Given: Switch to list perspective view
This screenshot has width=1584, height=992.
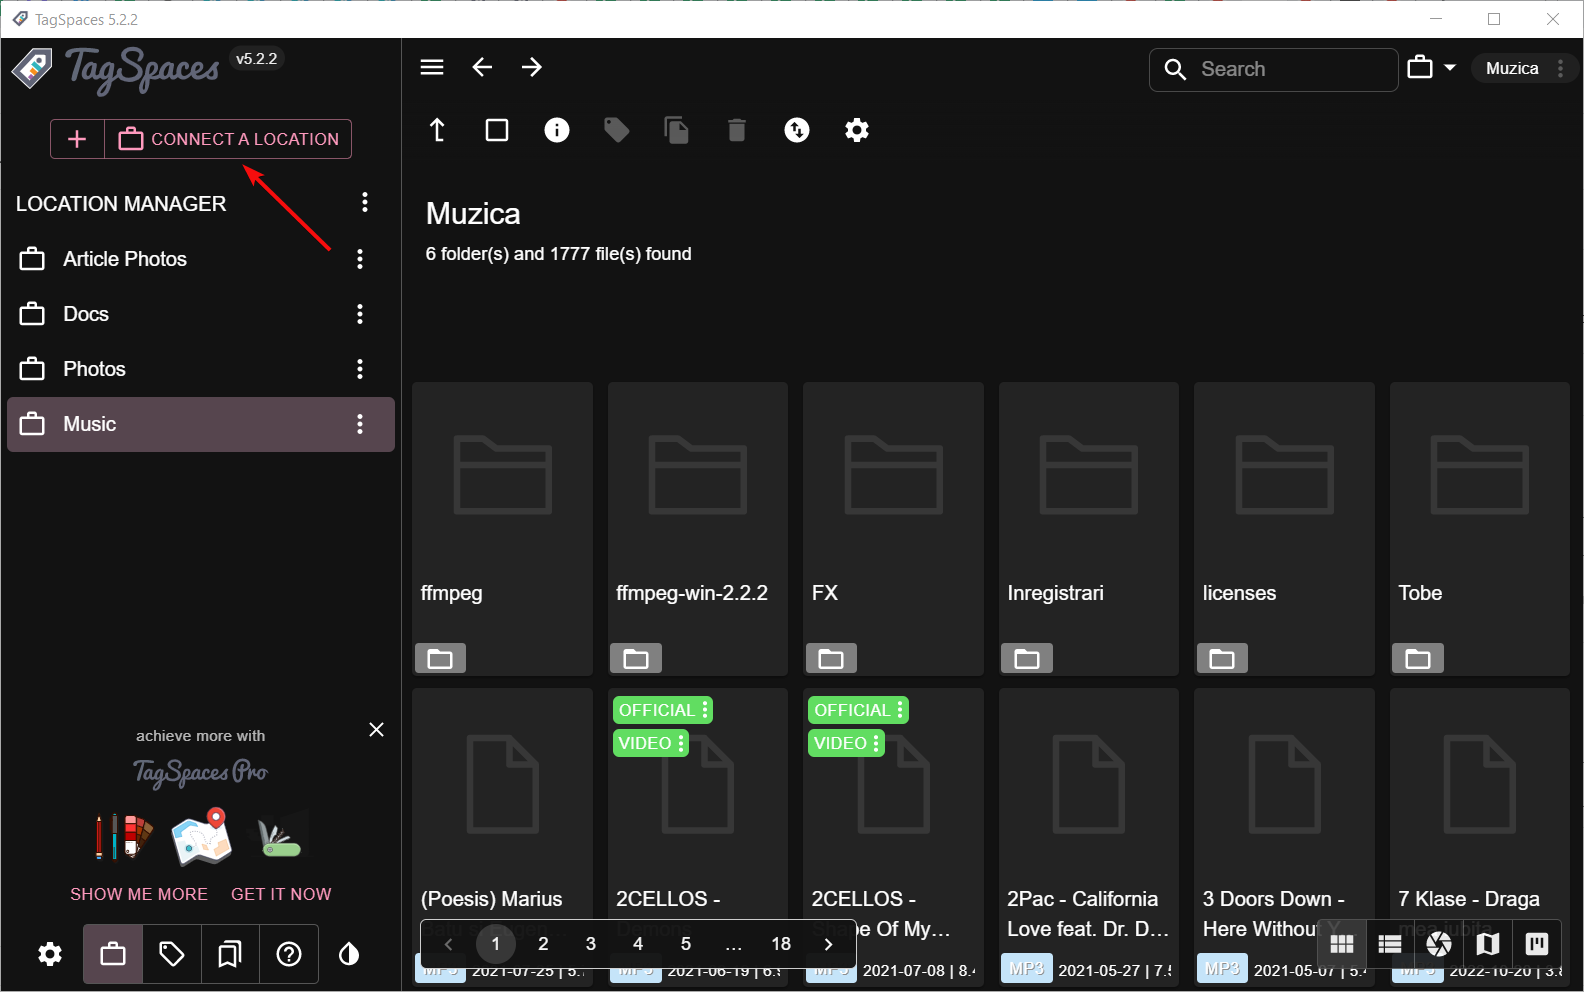Looking at the screenshot, I should [x=1390, y=944].
